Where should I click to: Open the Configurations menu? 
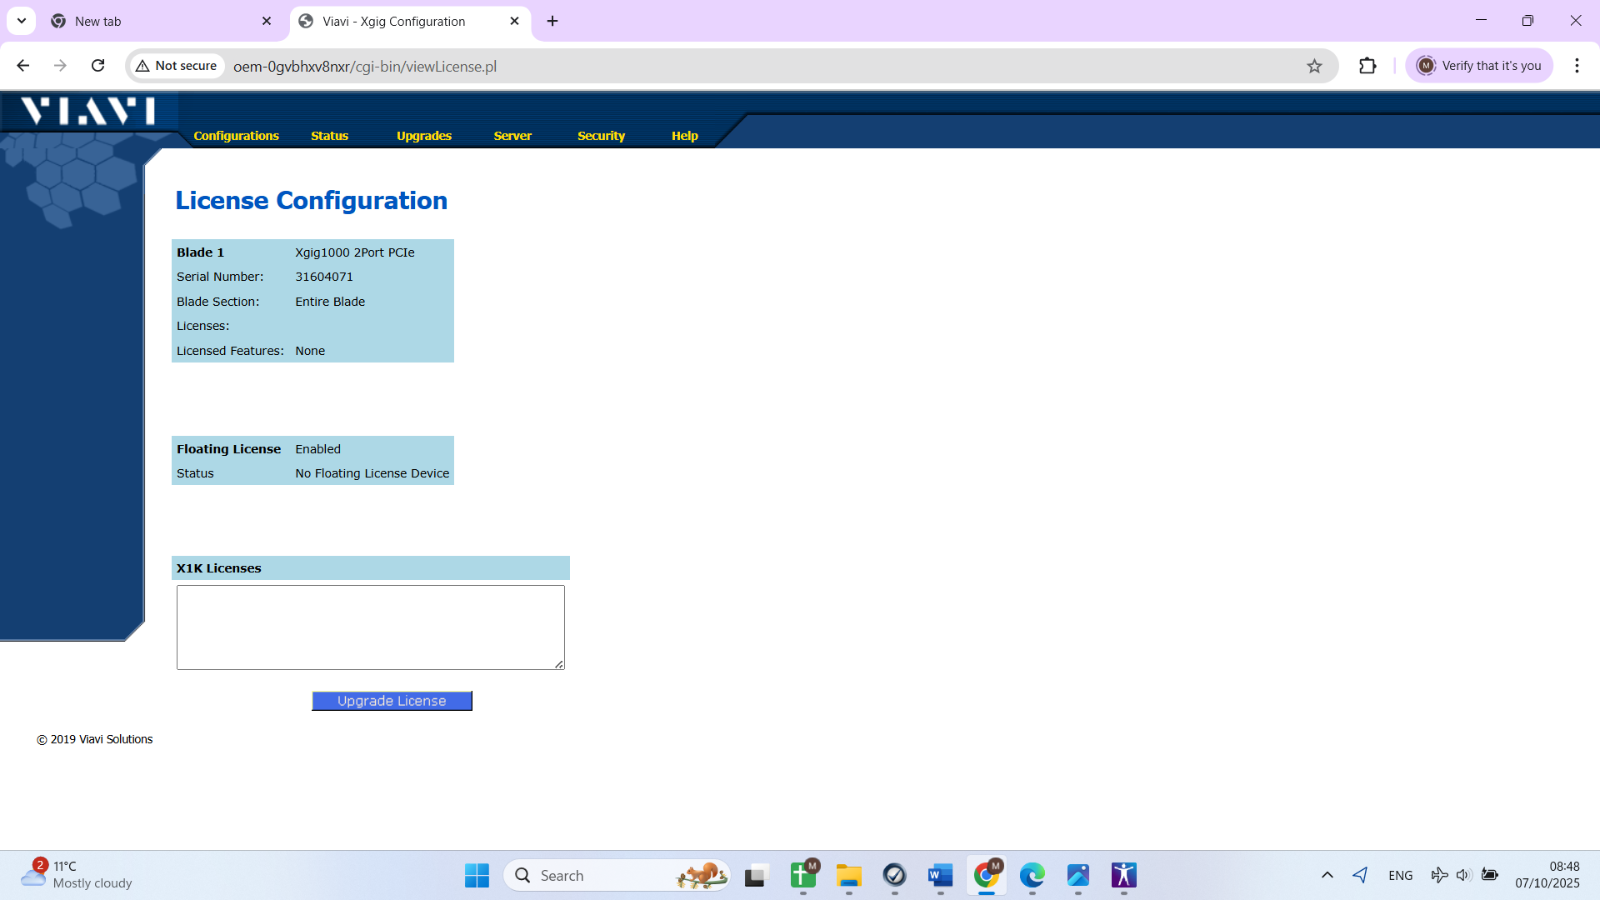tap(236, 136)
